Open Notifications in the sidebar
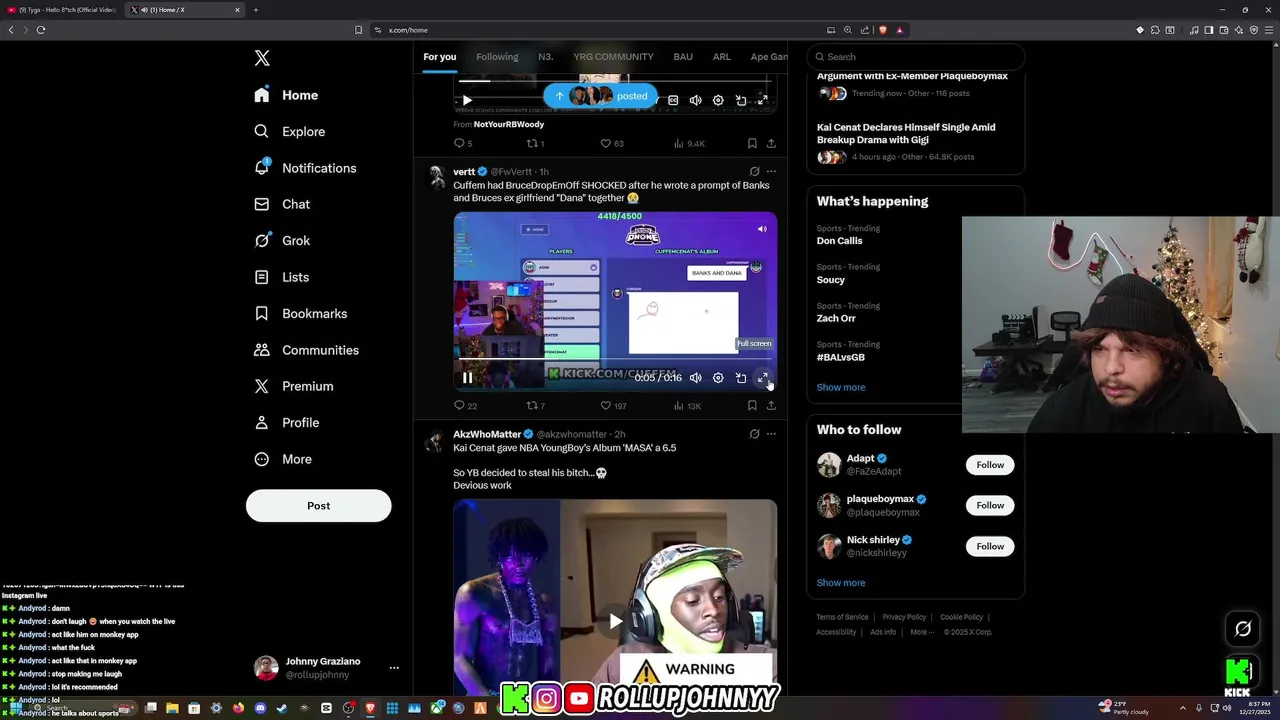 [x=305, y=168]
